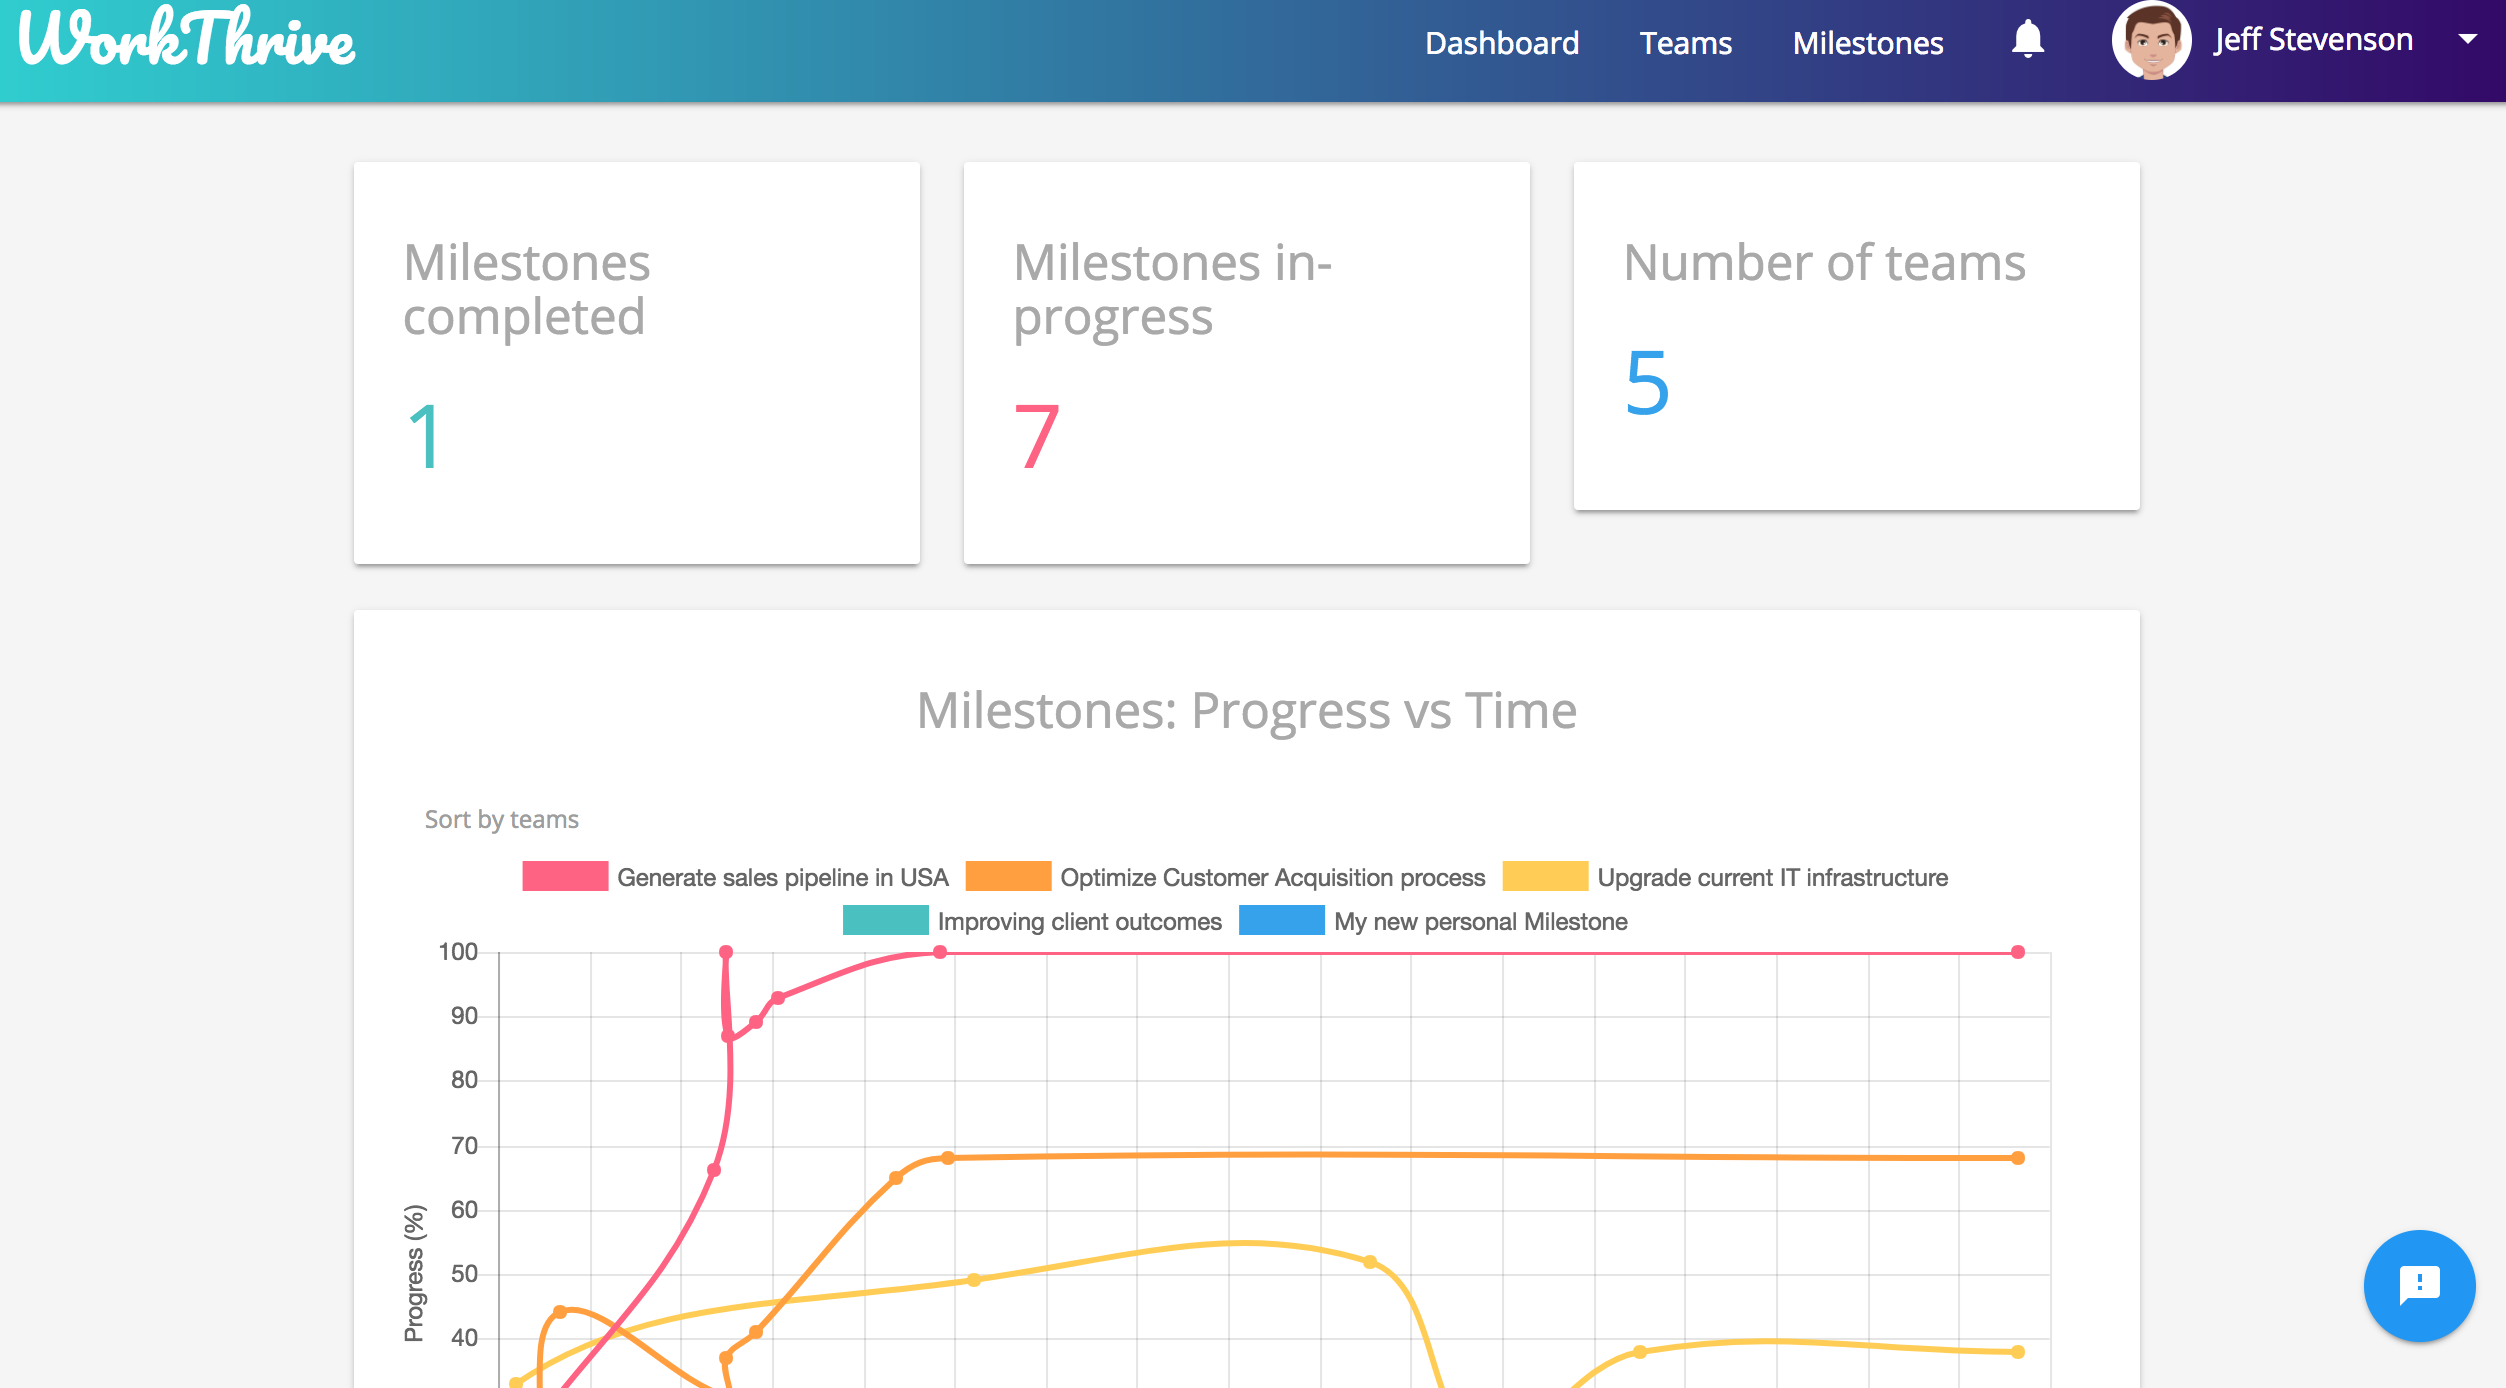Click Jeff Stevenson's avatar picture
This screenshot has width=2506, height=1388.
click(x=2151, y=41)
